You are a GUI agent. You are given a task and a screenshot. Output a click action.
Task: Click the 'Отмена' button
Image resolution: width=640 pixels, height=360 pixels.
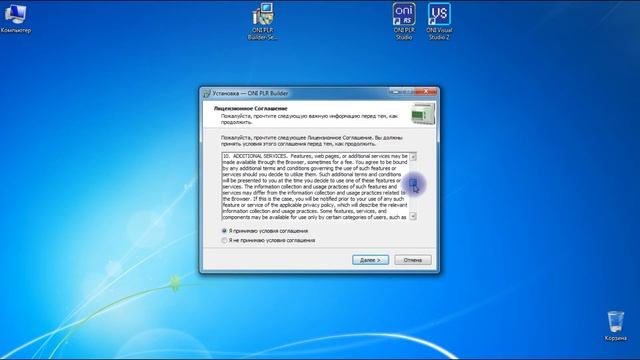(x=413, y=260)
